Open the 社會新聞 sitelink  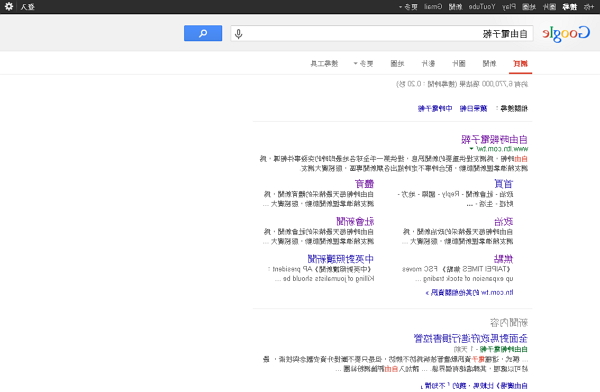click(355, 221)
